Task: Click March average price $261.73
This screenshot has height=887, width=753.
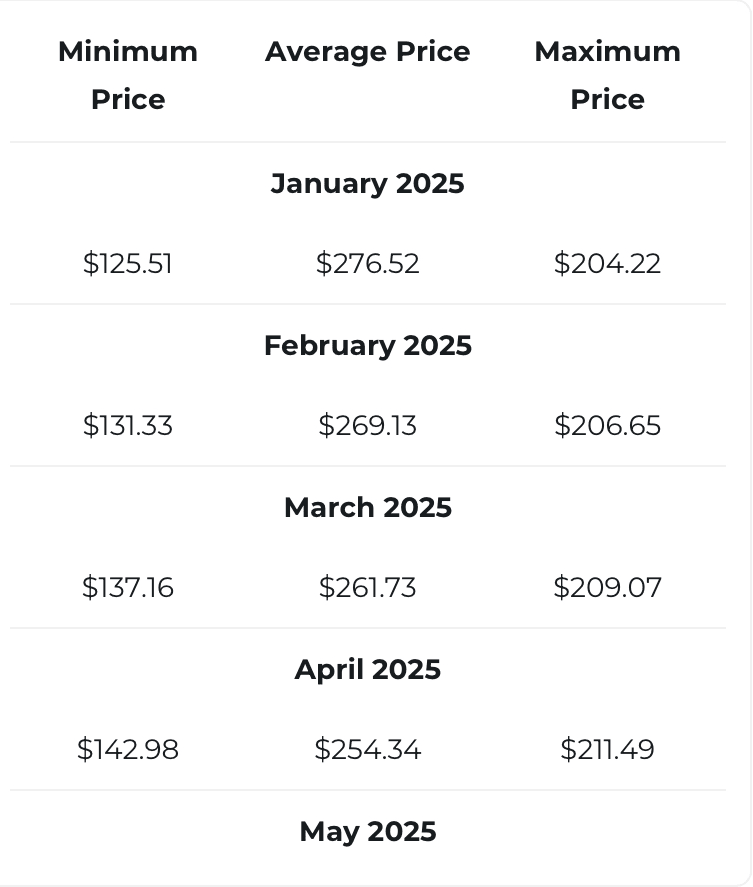Action: pyautogui.click(x=368, y=587)
